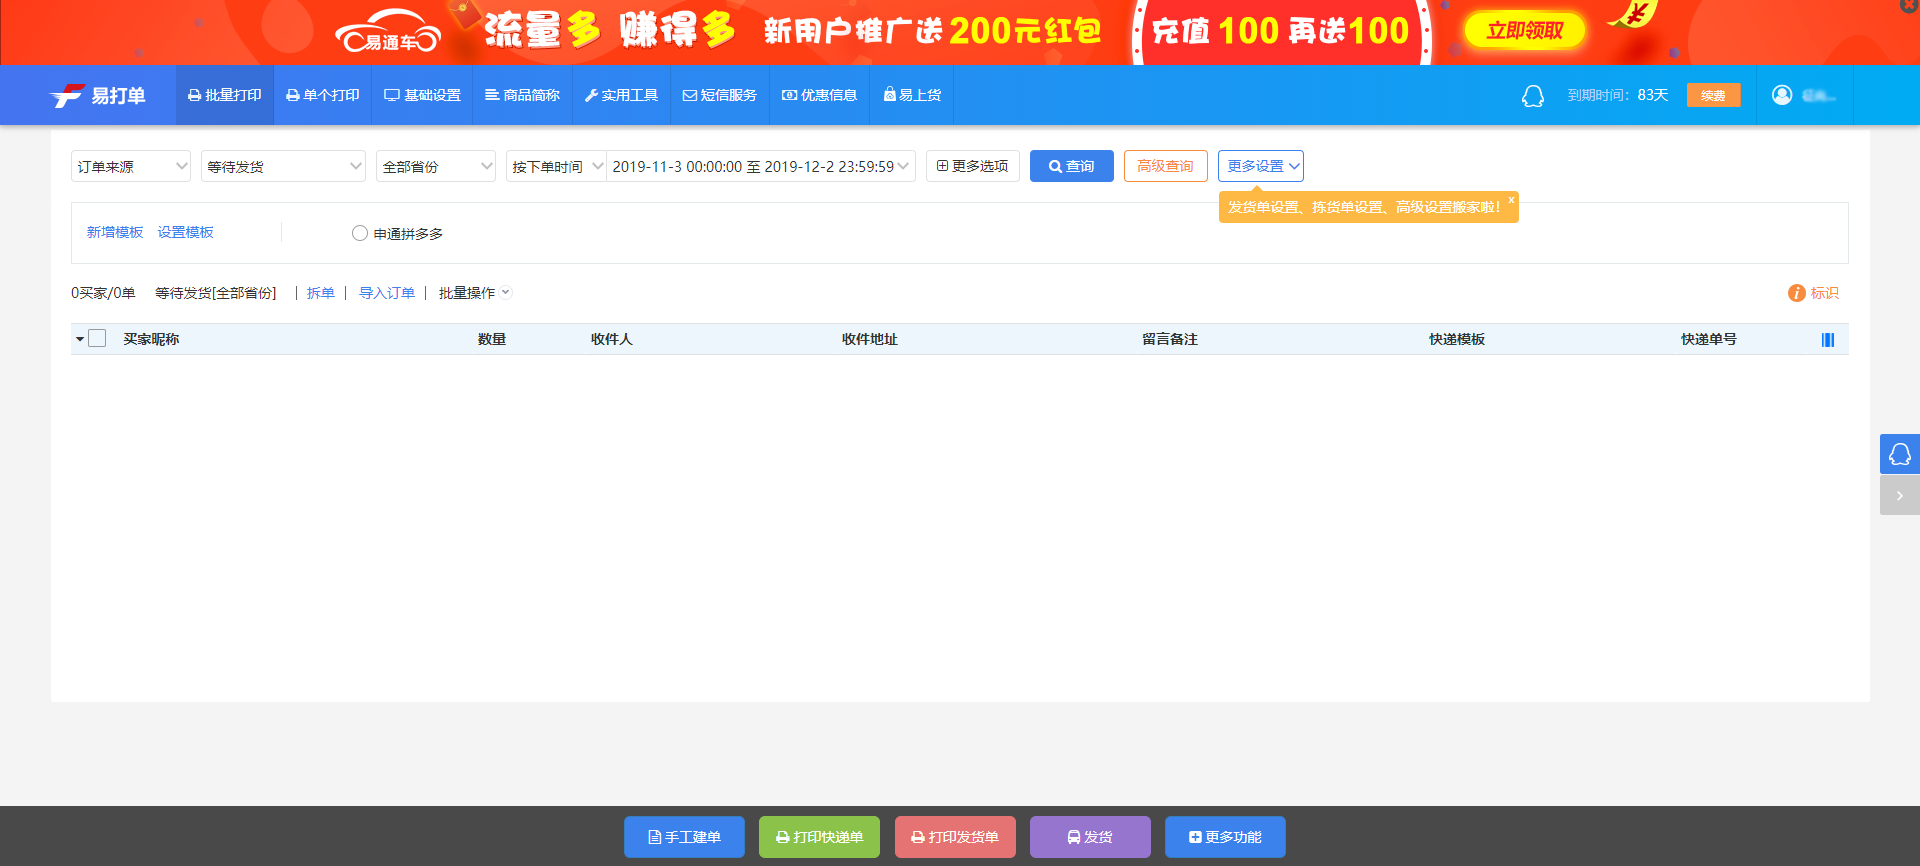The image size is (1920, 866).
Task: Click the purple 发货 button
Action: (x=1090, y=837)
